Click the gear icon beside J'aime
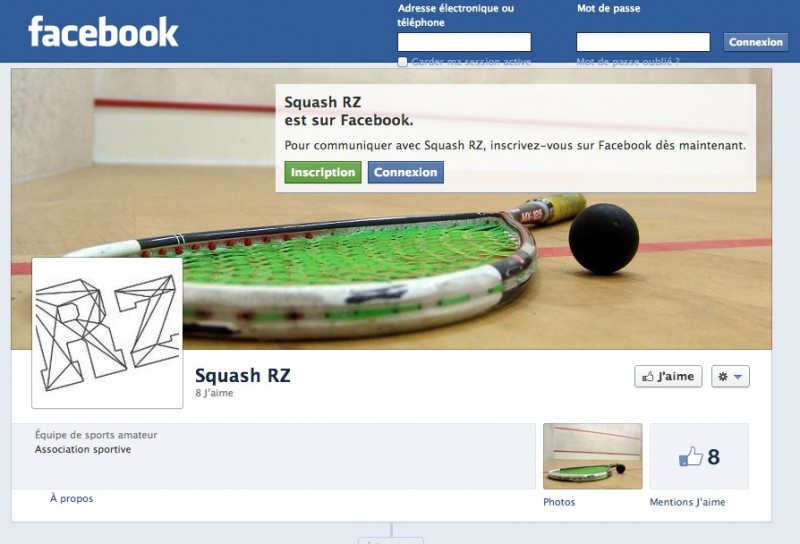800x544 pixels. coord(723,377)
